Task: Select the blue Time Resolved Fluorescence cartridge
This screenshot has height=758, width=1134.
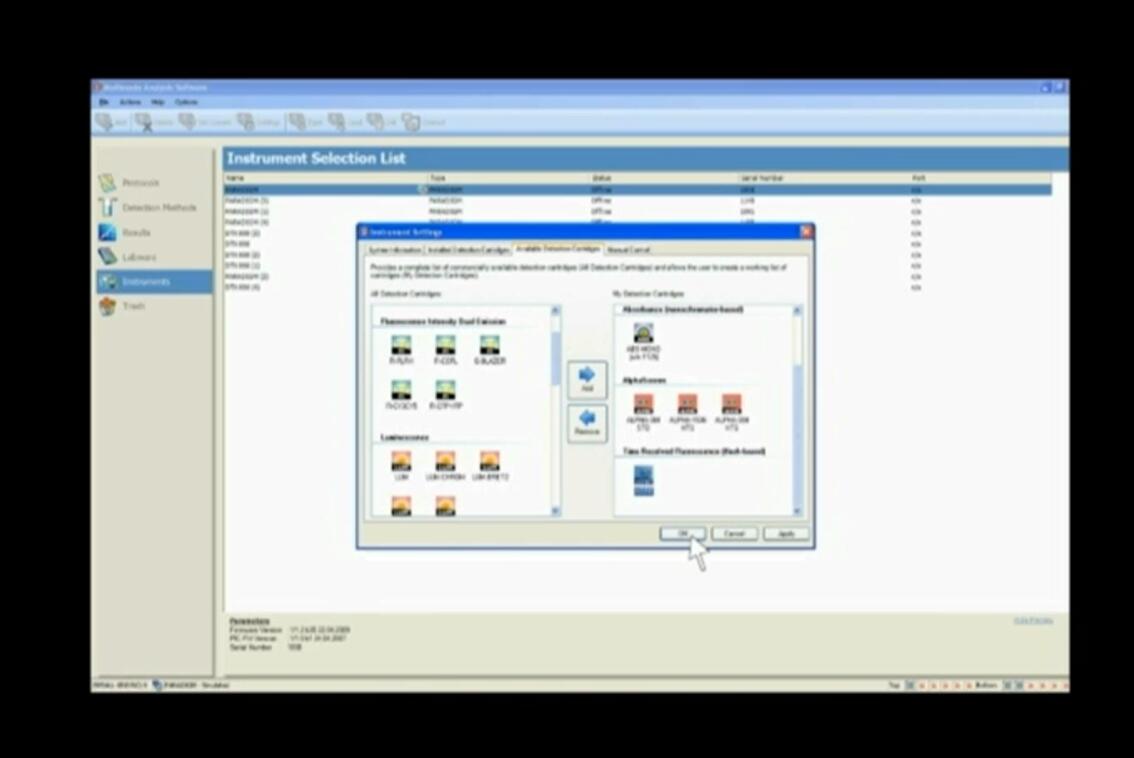Action: coord(643,481)
